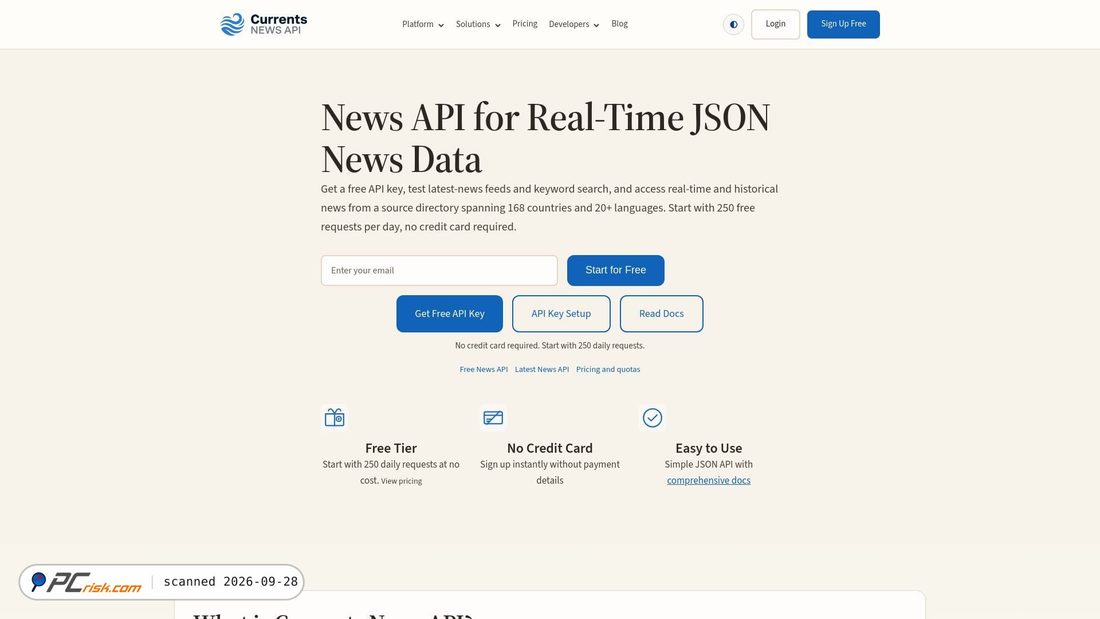Click the Free Tier heading
1100x619 pixels.
pyautogui.click(x=391, y=448)
